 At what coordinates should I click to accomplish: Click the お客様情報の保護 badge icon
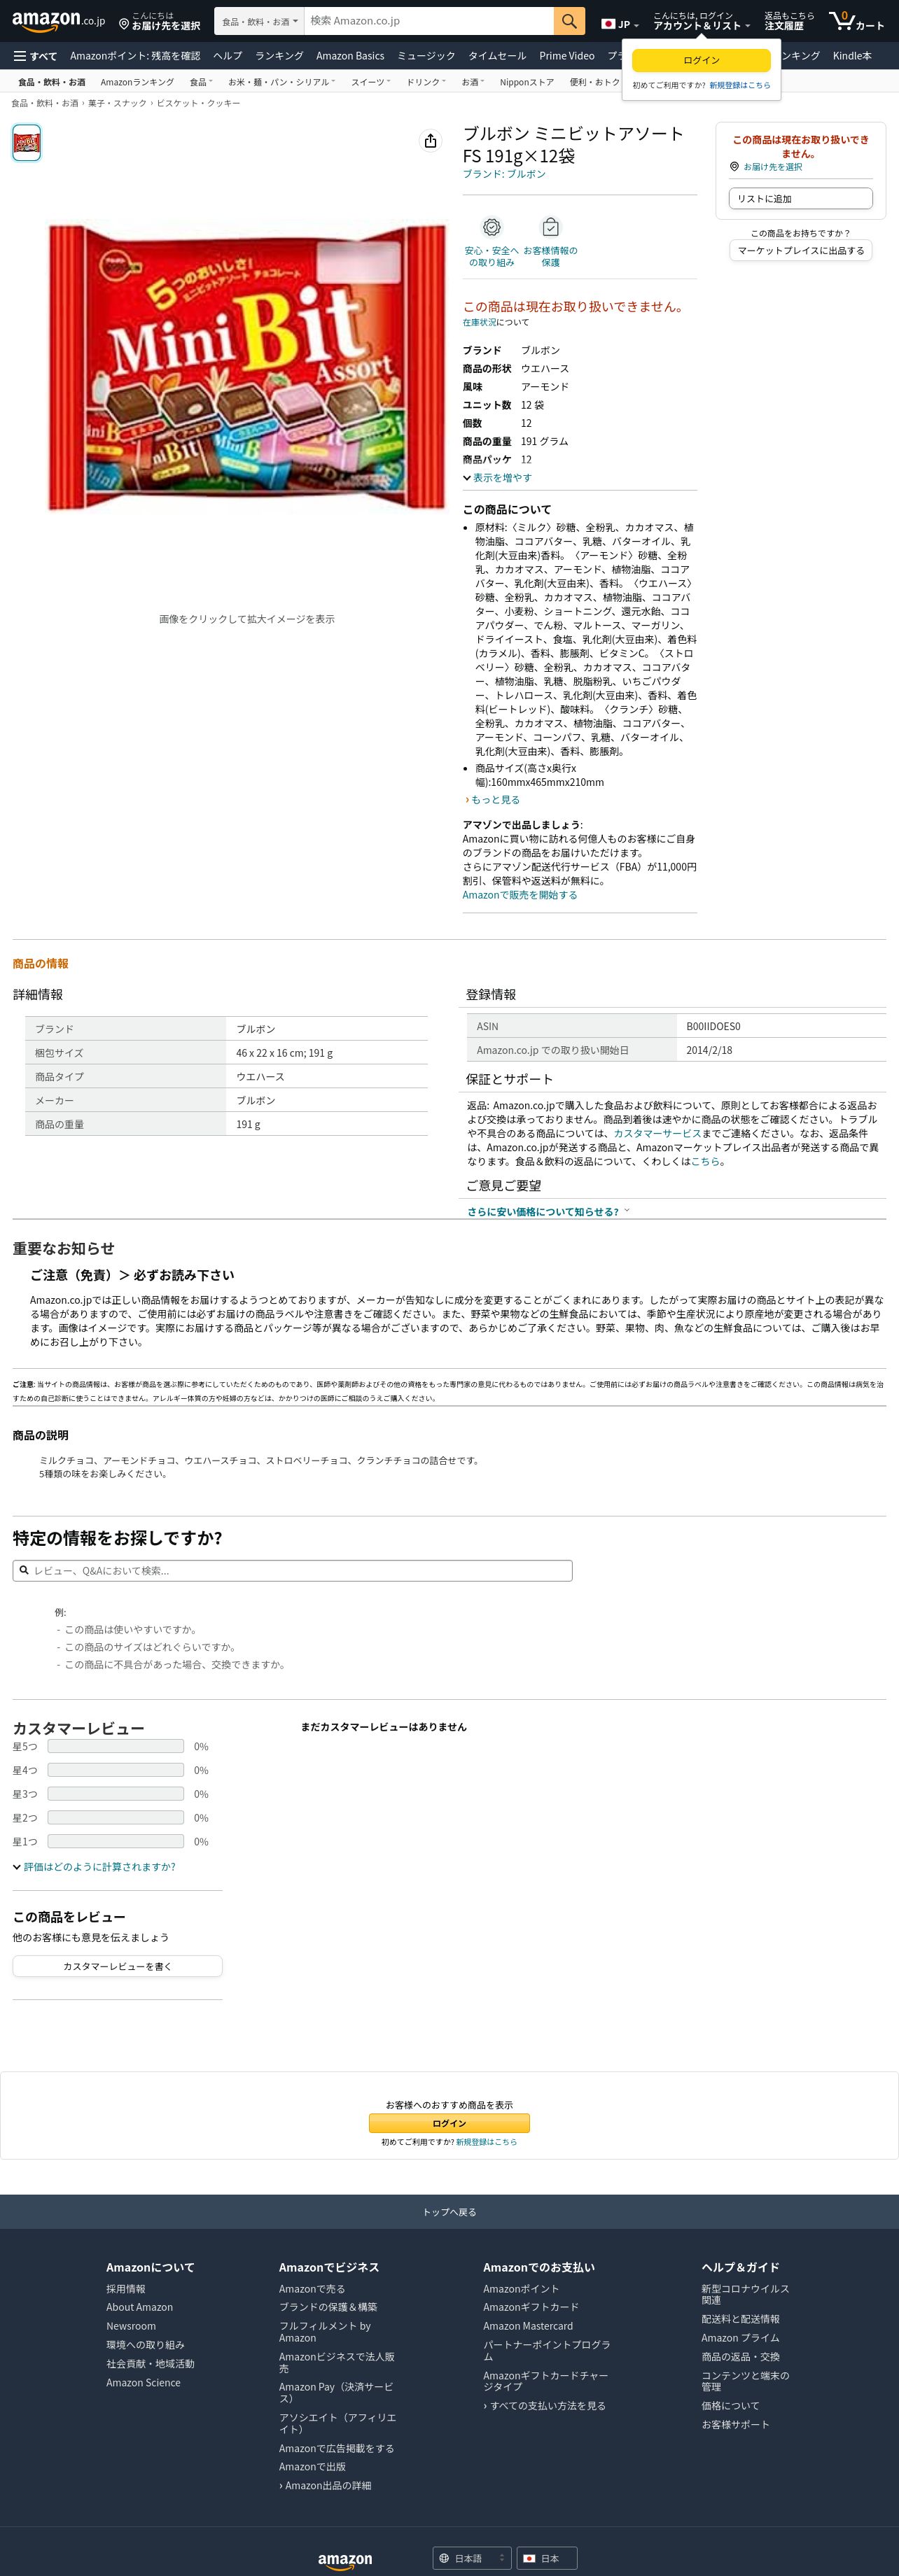[550, 227]
